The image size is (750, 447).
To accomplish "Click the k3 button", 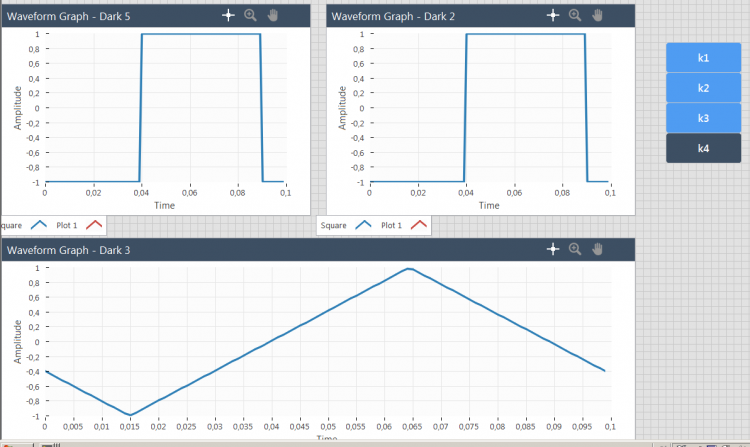I will pos(703,118).
